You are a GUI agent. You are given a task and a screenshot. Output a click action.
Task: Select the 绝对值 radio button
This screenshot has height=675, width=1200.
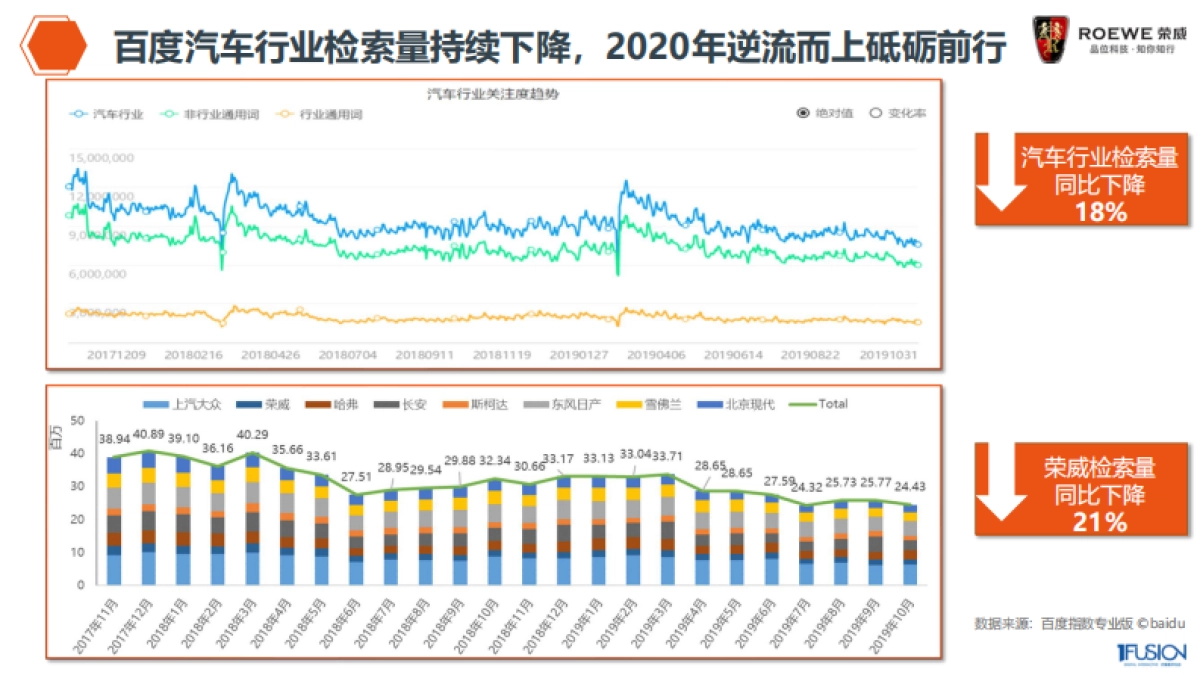pos(801,114)
